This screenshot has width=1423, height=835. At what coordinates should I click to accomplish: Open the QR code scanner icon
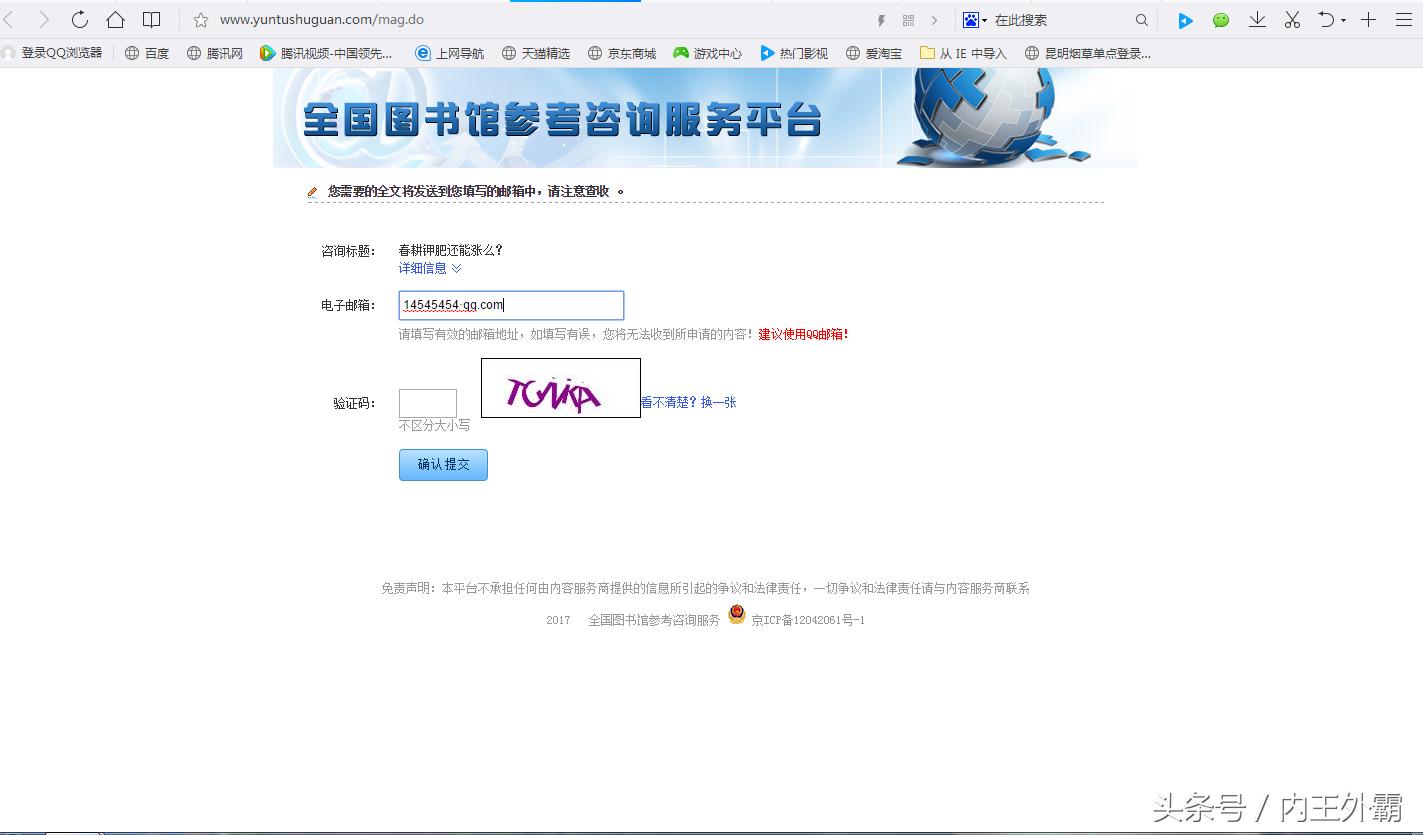[x=908, y=19]
